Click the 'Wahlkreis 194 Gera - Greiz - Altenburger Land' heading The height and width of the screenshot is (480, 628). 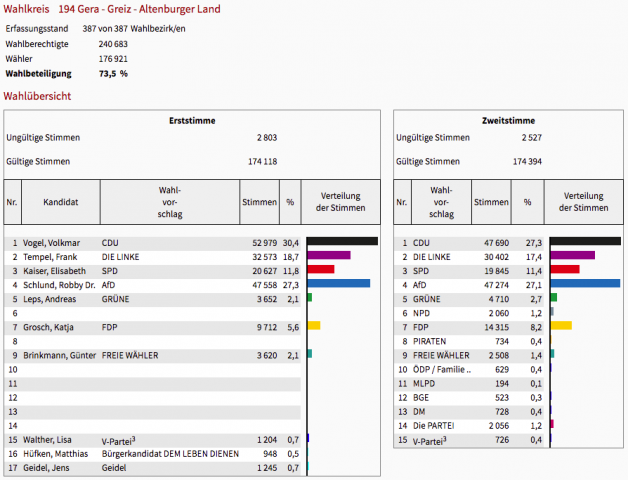click(x=112, y=9)
